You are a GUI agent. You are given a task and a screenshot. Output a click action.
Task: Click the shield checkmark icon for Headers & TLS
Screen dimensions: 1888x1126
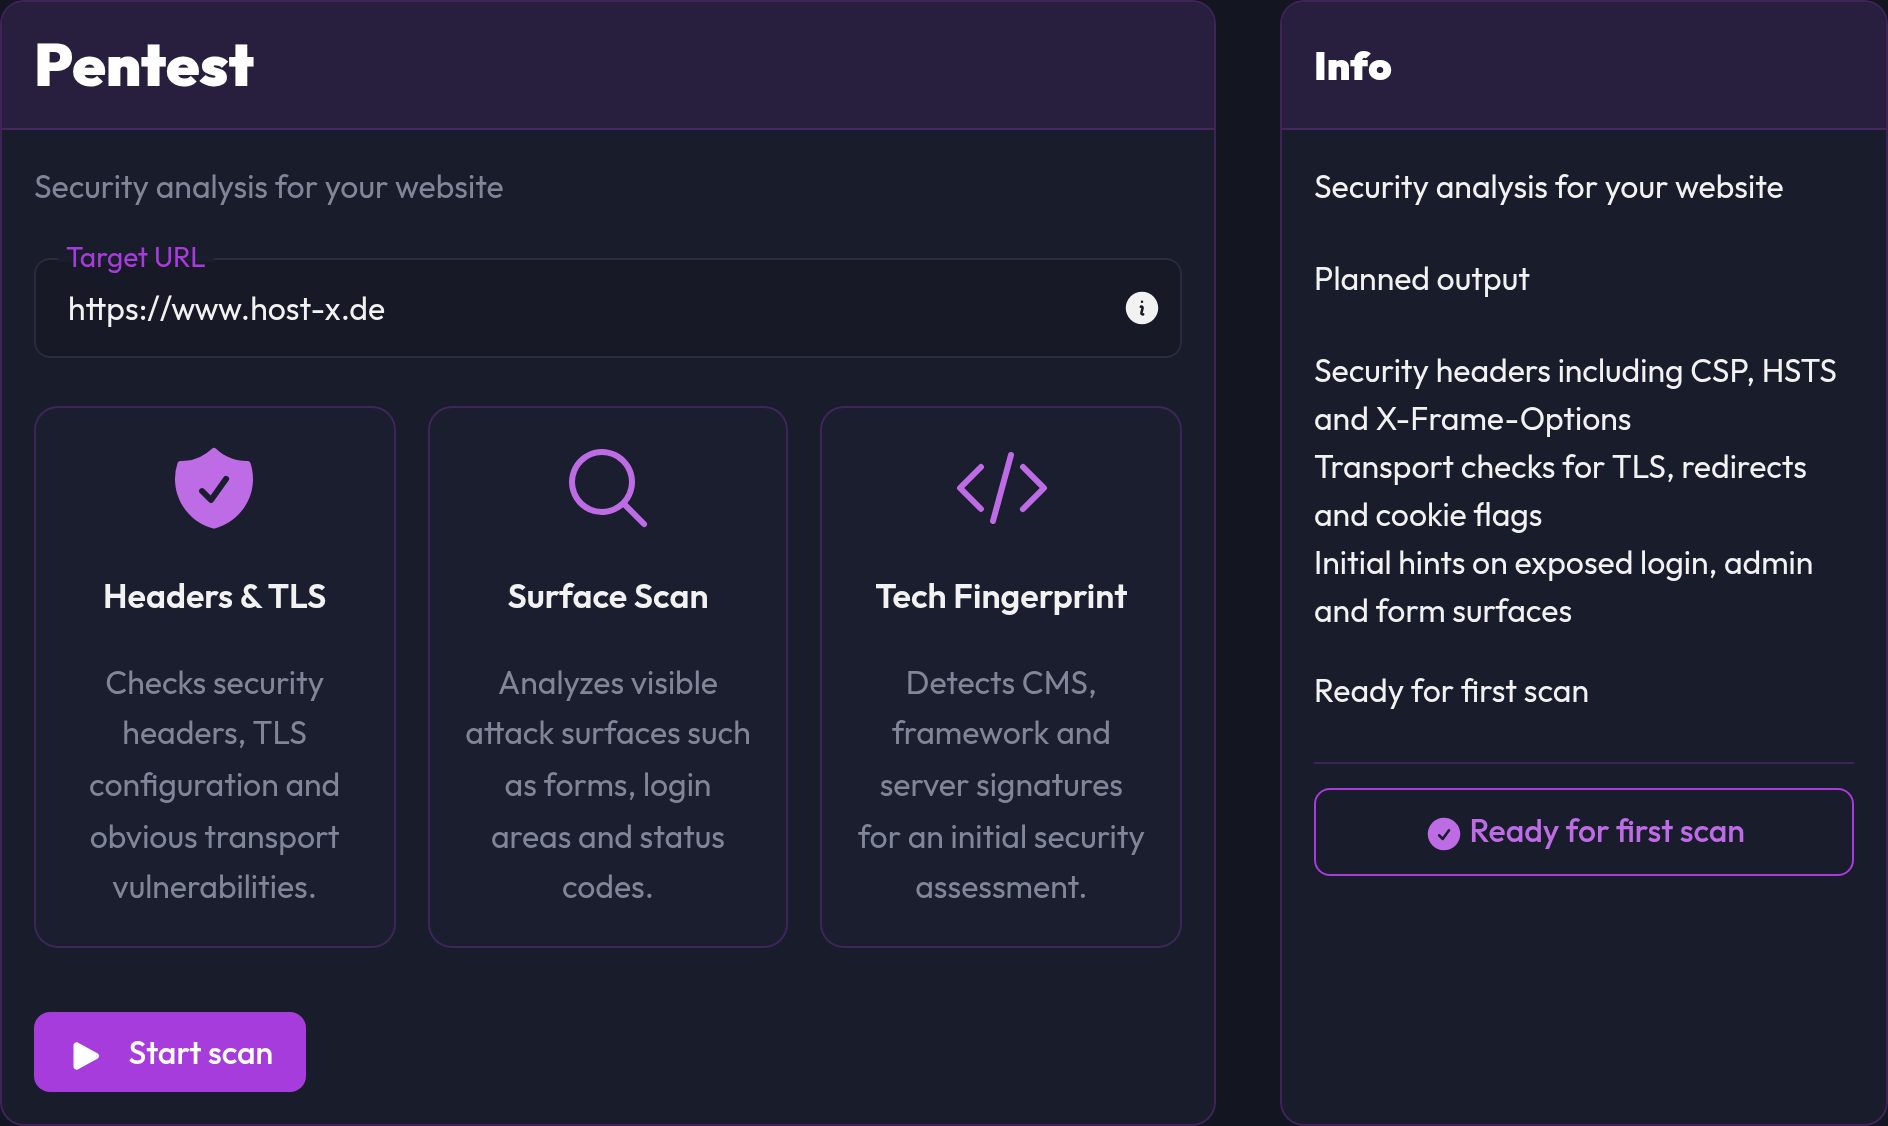tap(214, 488)
